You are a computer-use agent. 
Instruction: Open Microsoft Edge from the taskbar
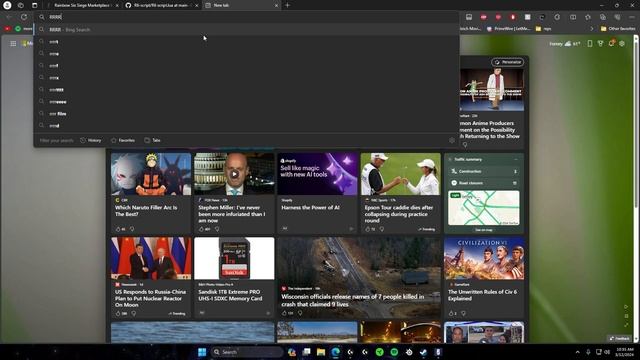(336, 352)
